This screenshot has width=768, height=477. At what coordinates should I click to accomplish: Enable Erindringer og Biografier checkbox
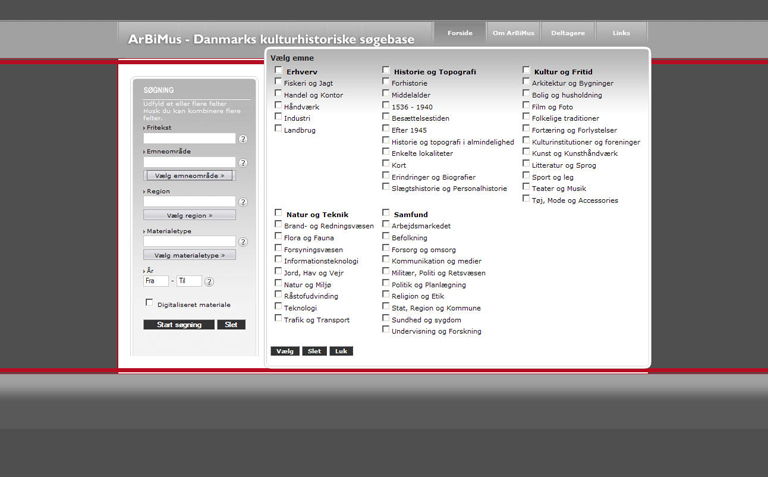click(386, 175)
